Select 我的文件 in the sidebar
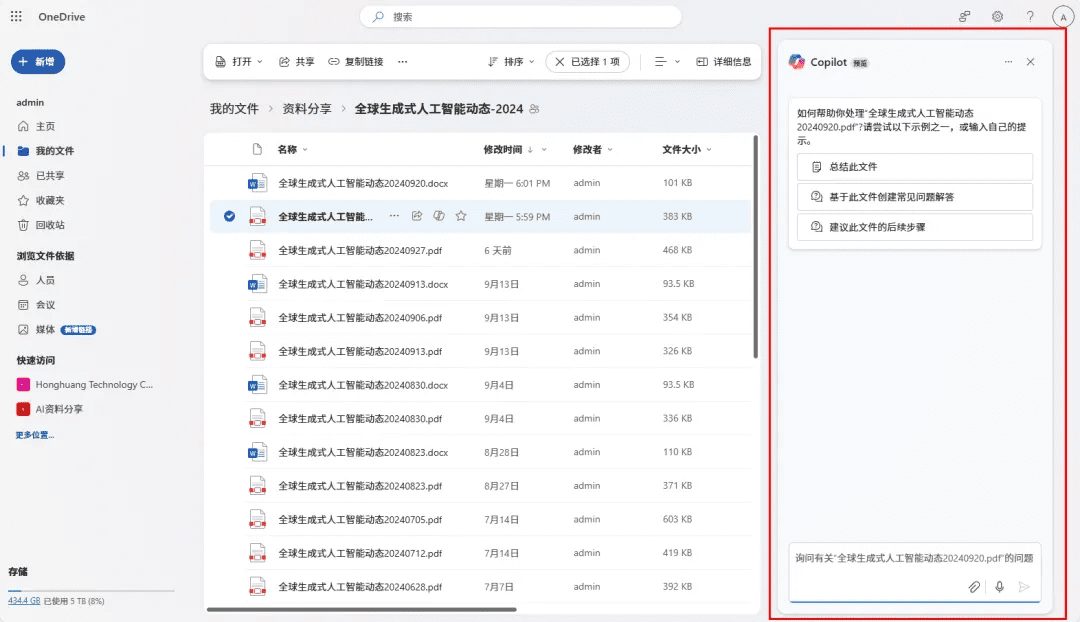The width and height of the screenshot is (1080, 622). (54, 151)
